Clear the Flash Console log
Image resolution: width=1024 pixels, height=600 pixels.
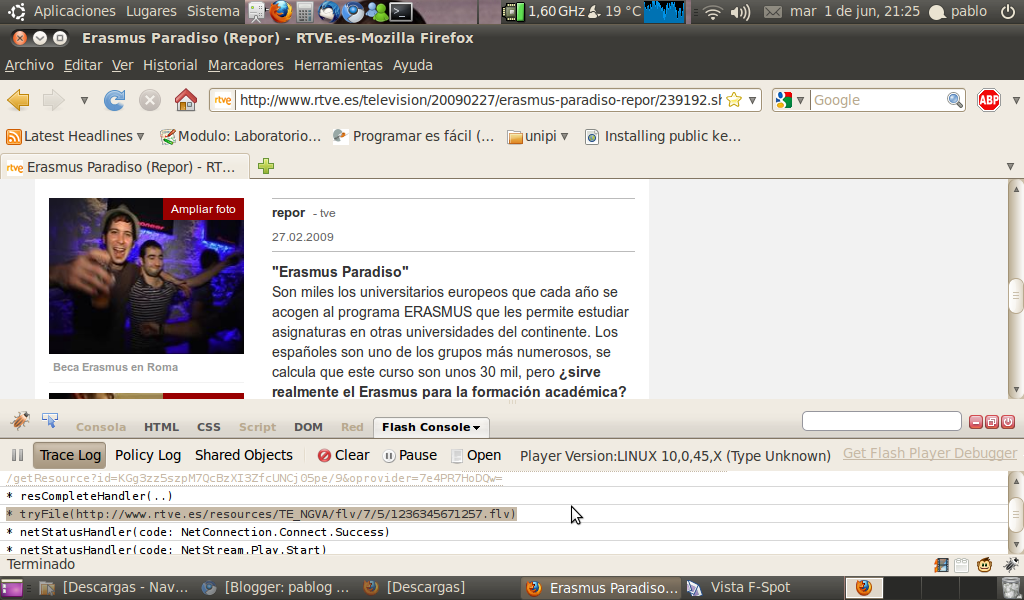tap(344, 455)
